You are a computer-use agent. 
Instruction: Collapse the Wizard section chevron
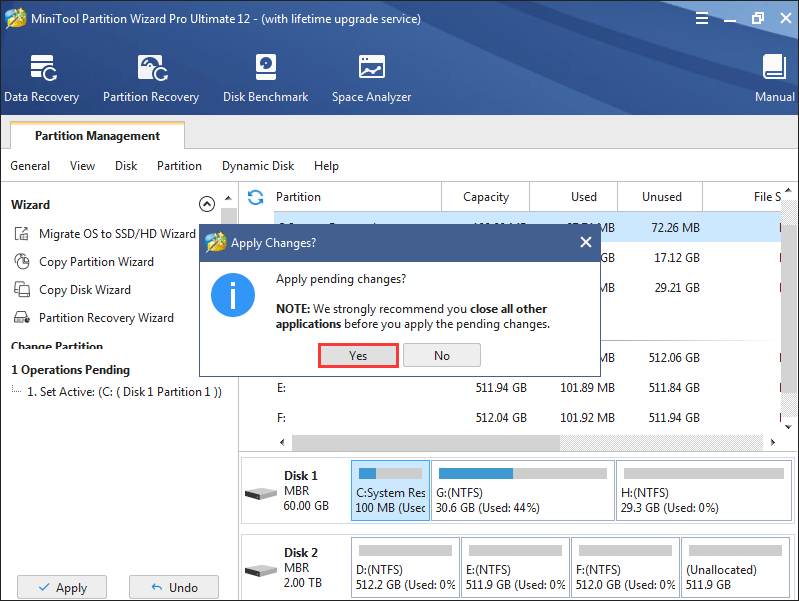coord(206,204)
